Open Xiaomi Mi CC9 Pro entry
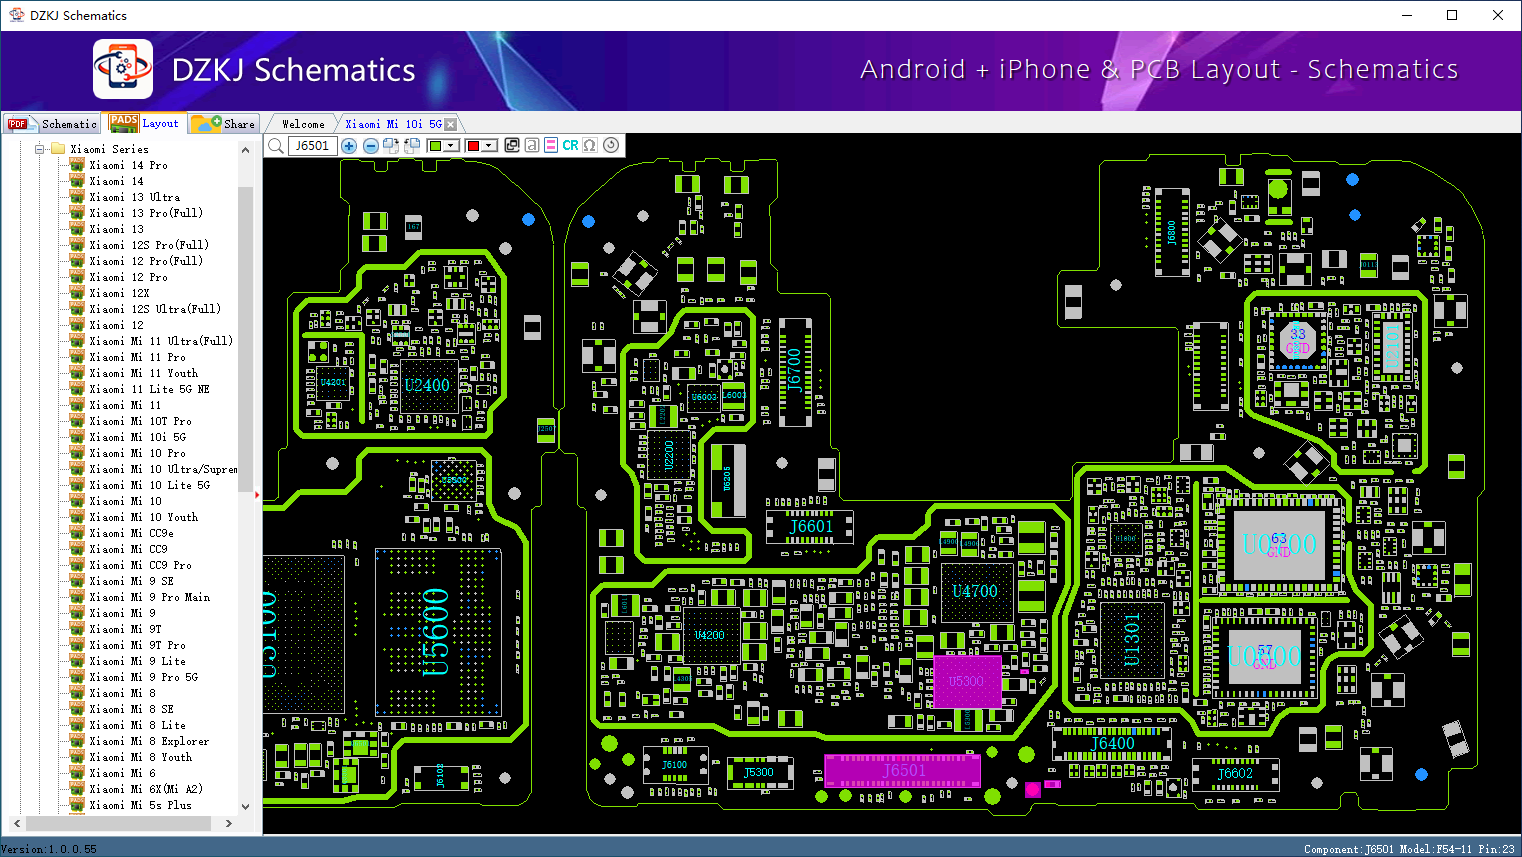 pyautogui.click(x=140, y=565)
